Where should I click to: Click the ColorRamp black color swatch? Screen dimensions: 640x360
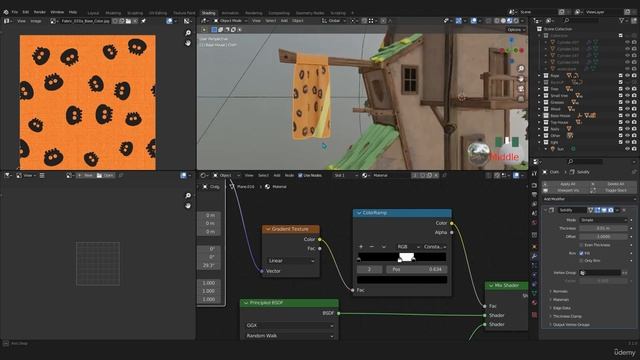click(x=402, y=280)
